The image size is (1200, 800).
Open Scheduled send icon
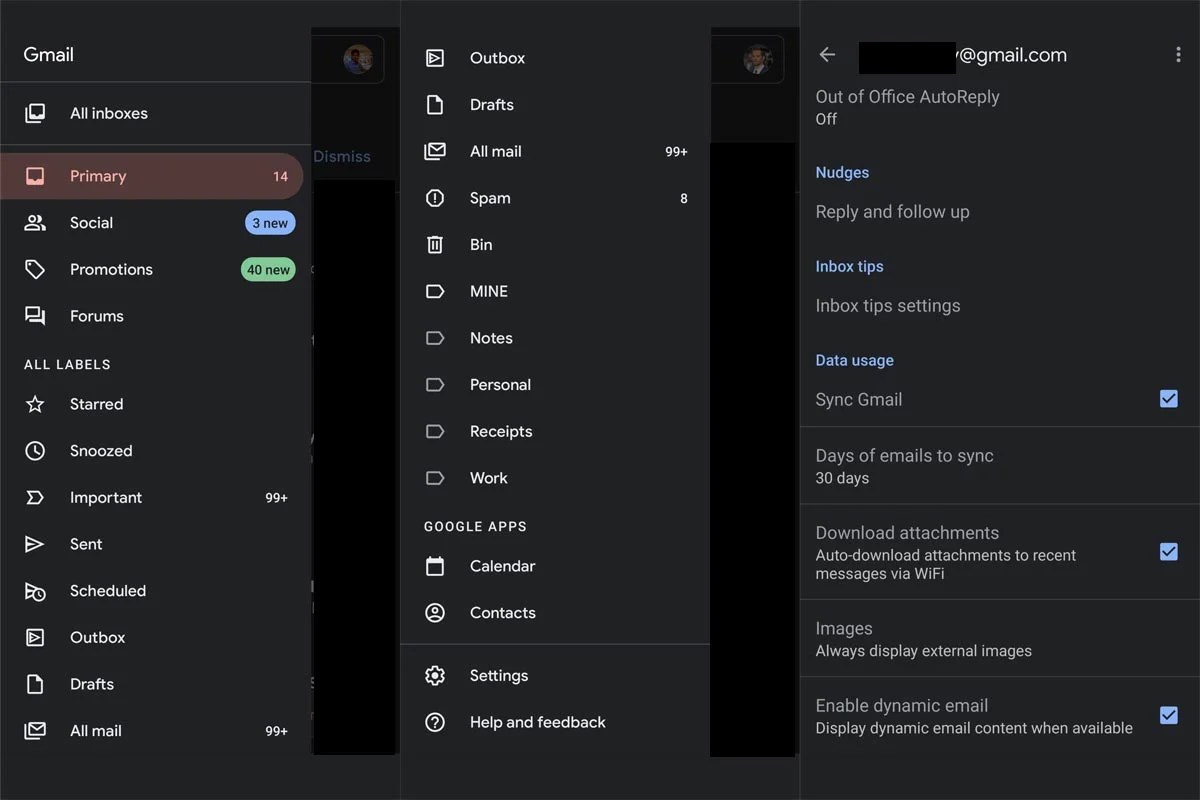pyautogui.click(x=35, y=591)
